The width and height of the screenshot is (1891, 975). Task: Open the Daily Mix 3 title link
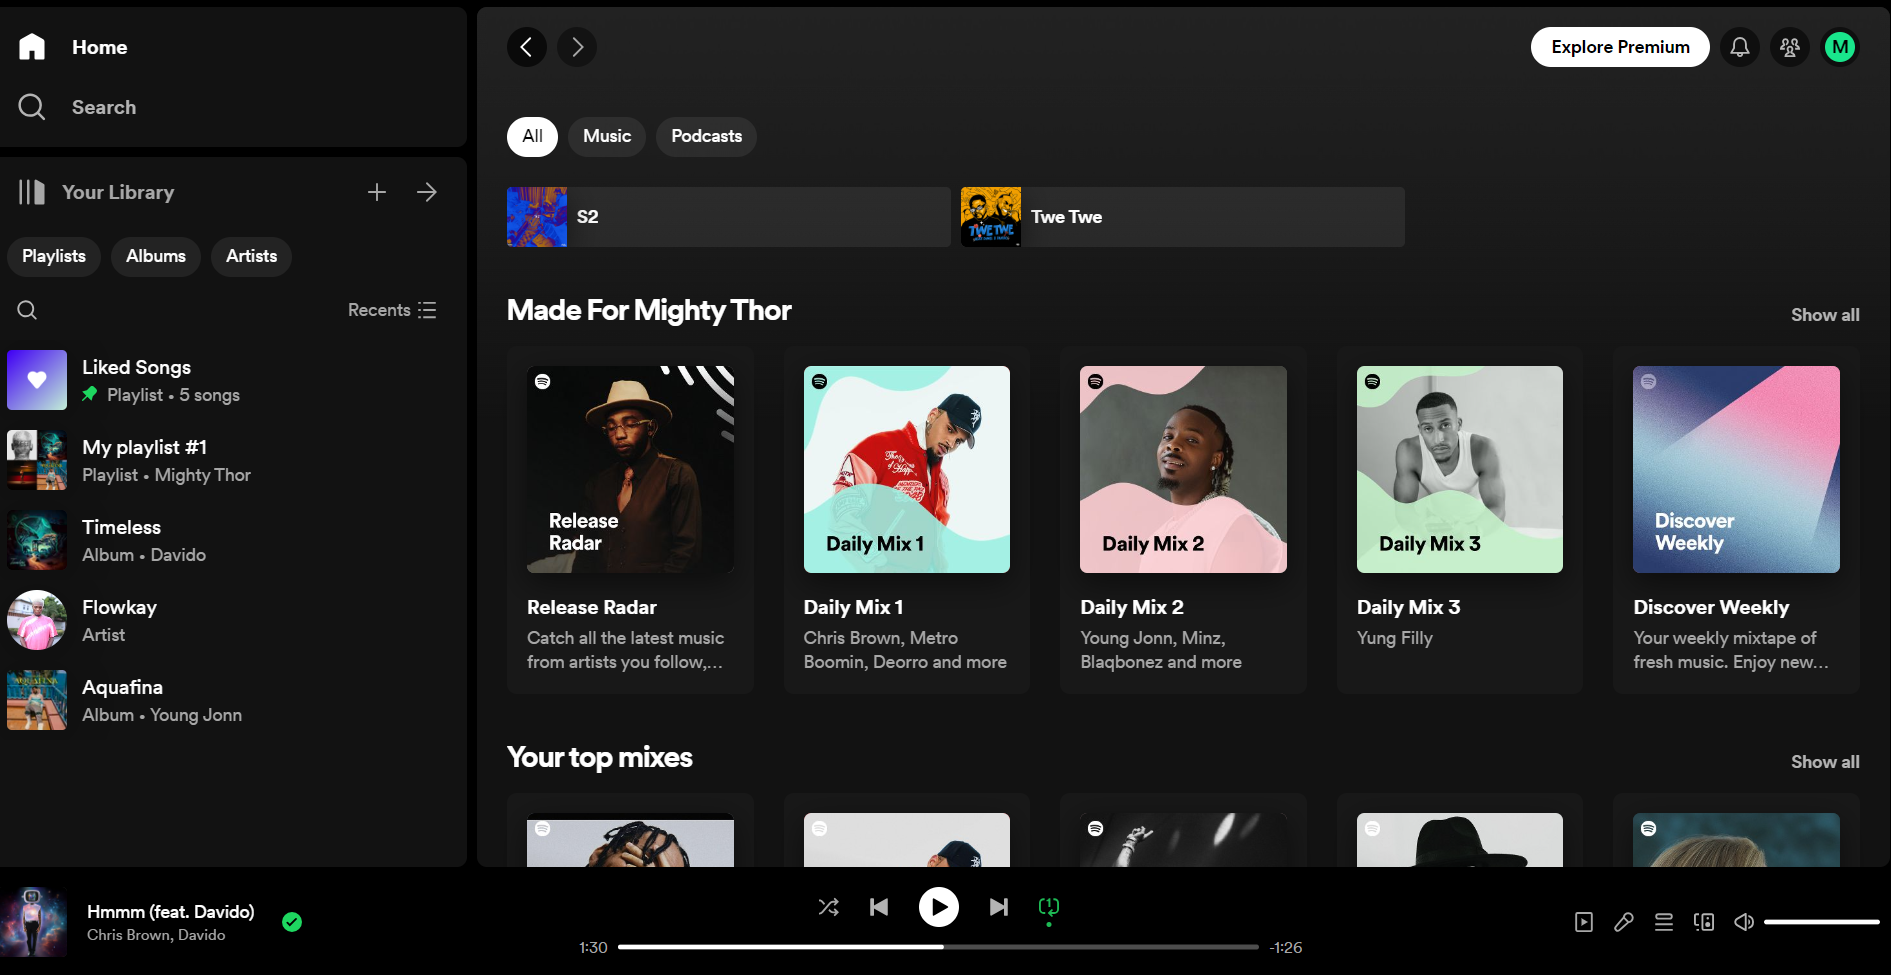click(x=1408, y=607)
